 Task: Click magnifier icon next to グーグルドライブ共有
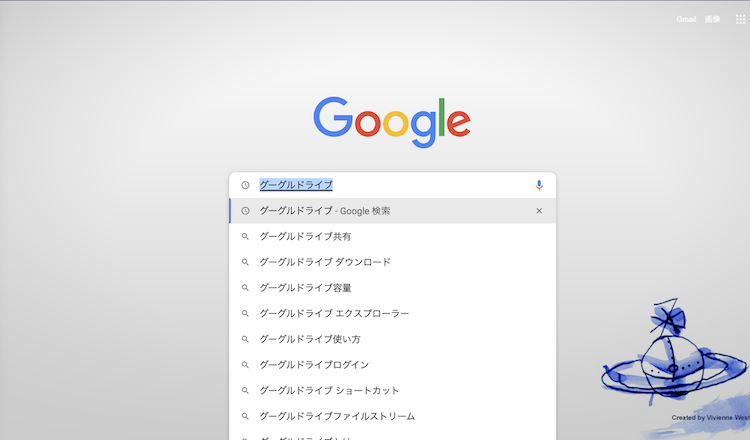(245, 237)
